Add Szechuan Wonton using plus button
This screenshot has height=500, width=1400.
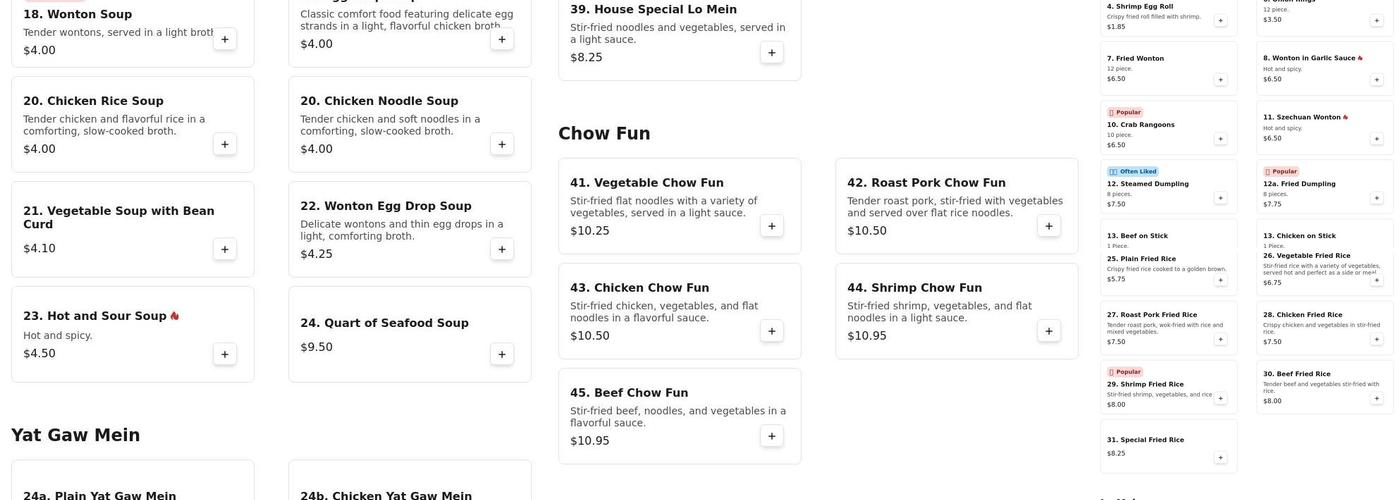[1377, 139]
